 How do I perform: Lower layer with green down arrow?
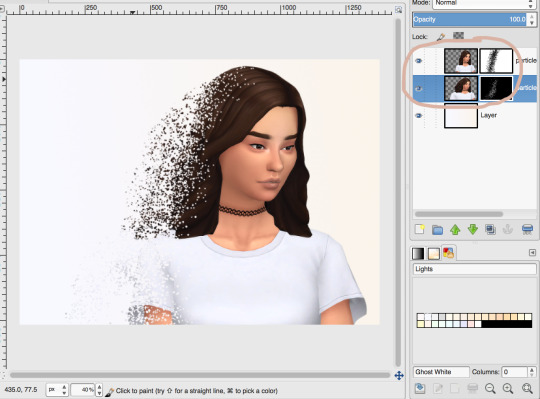point(473,229)
